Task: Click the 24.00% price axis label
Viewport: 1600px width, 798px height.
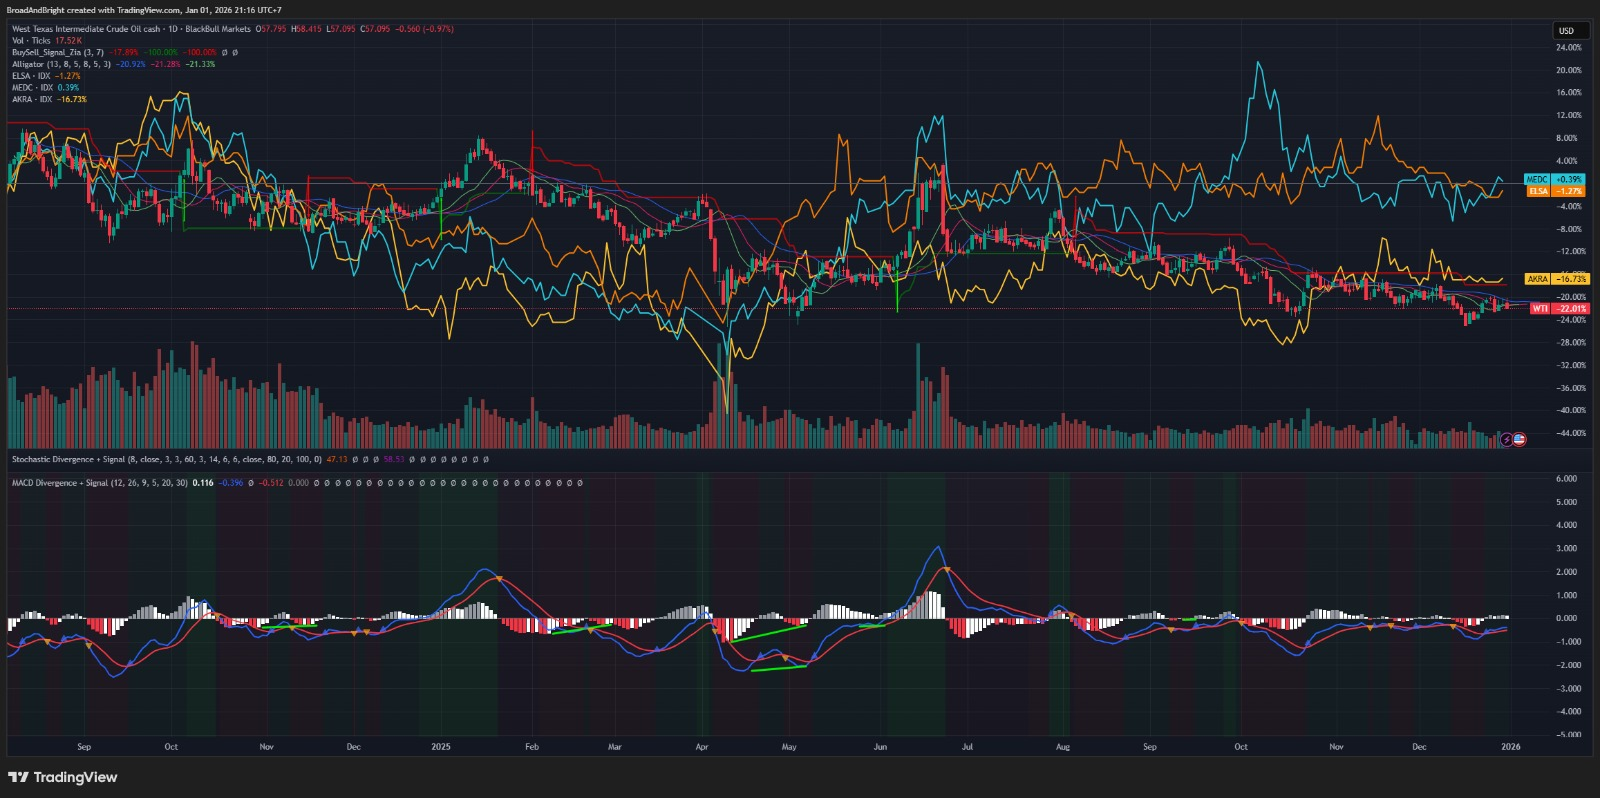Action: [1569, 48]
